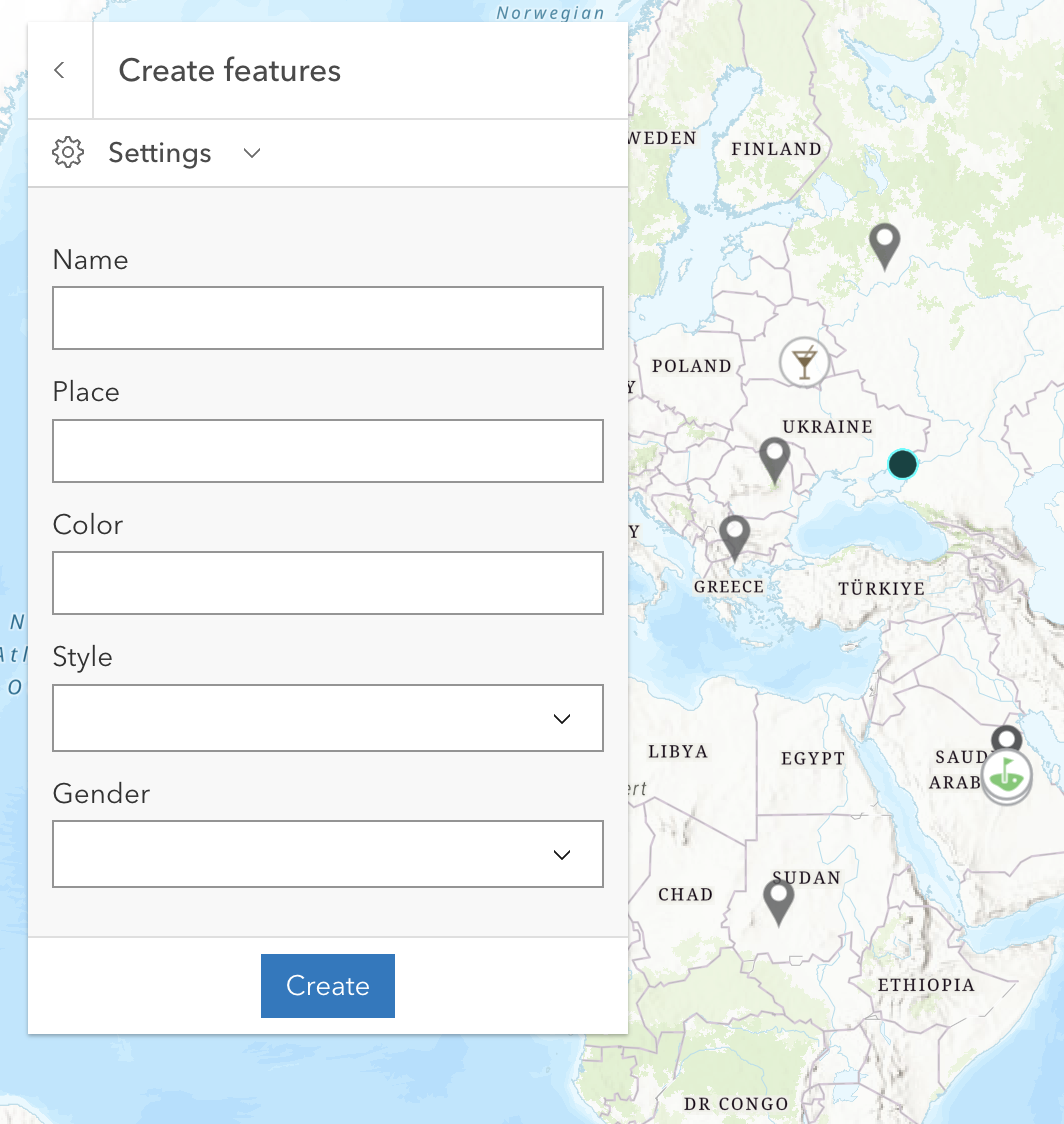The height and width of the screenshot is (1124, 1064).
Task: Select the dark teal circle marker
Action: [x=902, y=464]
